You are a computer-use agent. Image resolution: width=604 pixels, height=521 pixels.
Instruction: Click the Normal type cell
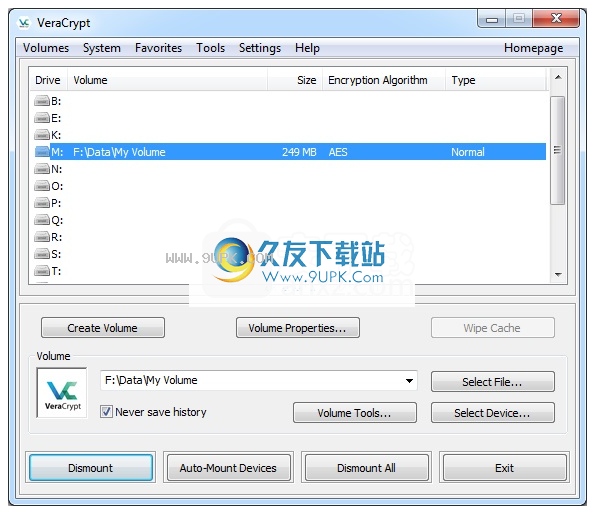coord(468,152)
